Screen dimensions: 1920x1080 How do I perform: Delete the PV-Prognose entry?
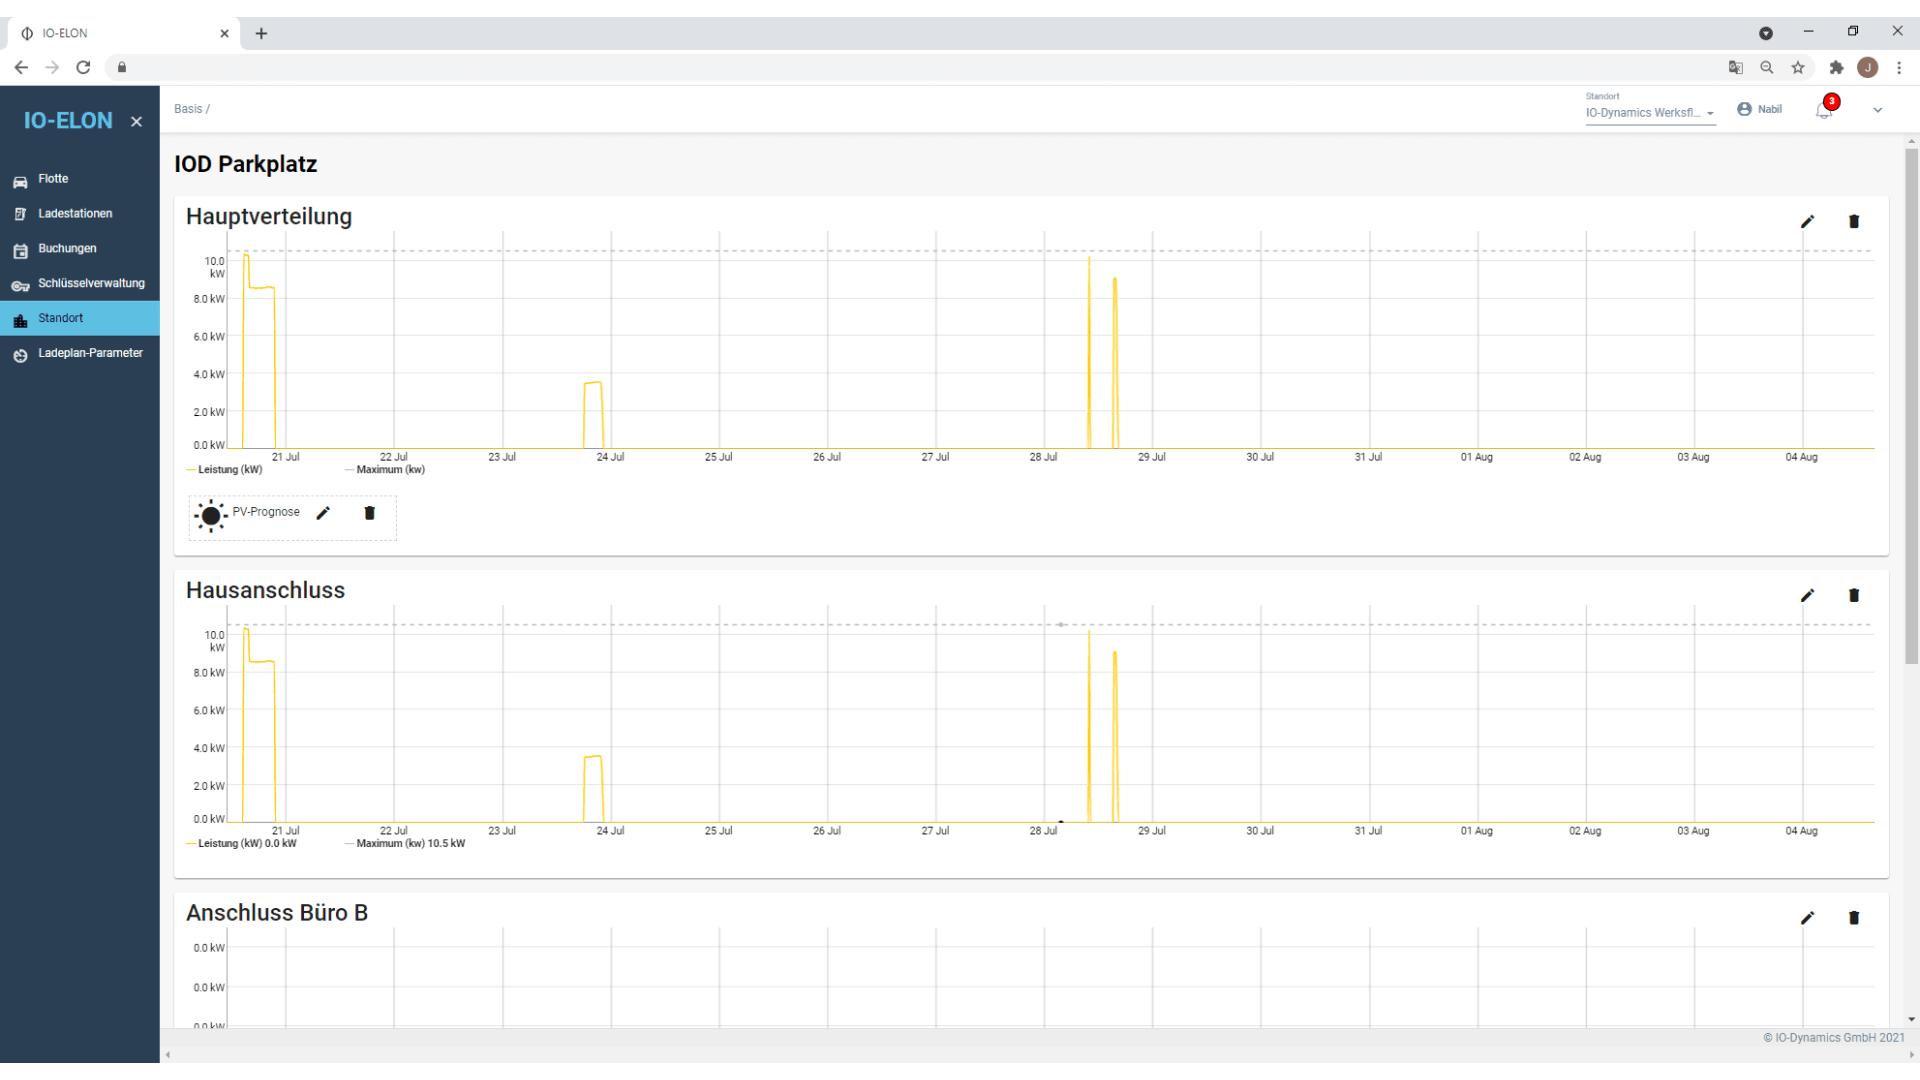[x=369, y=513]
